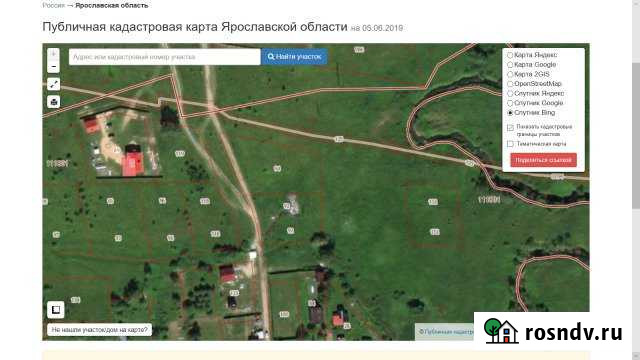
Task: Zoom in with the plus map button
Action: (53, 54)
